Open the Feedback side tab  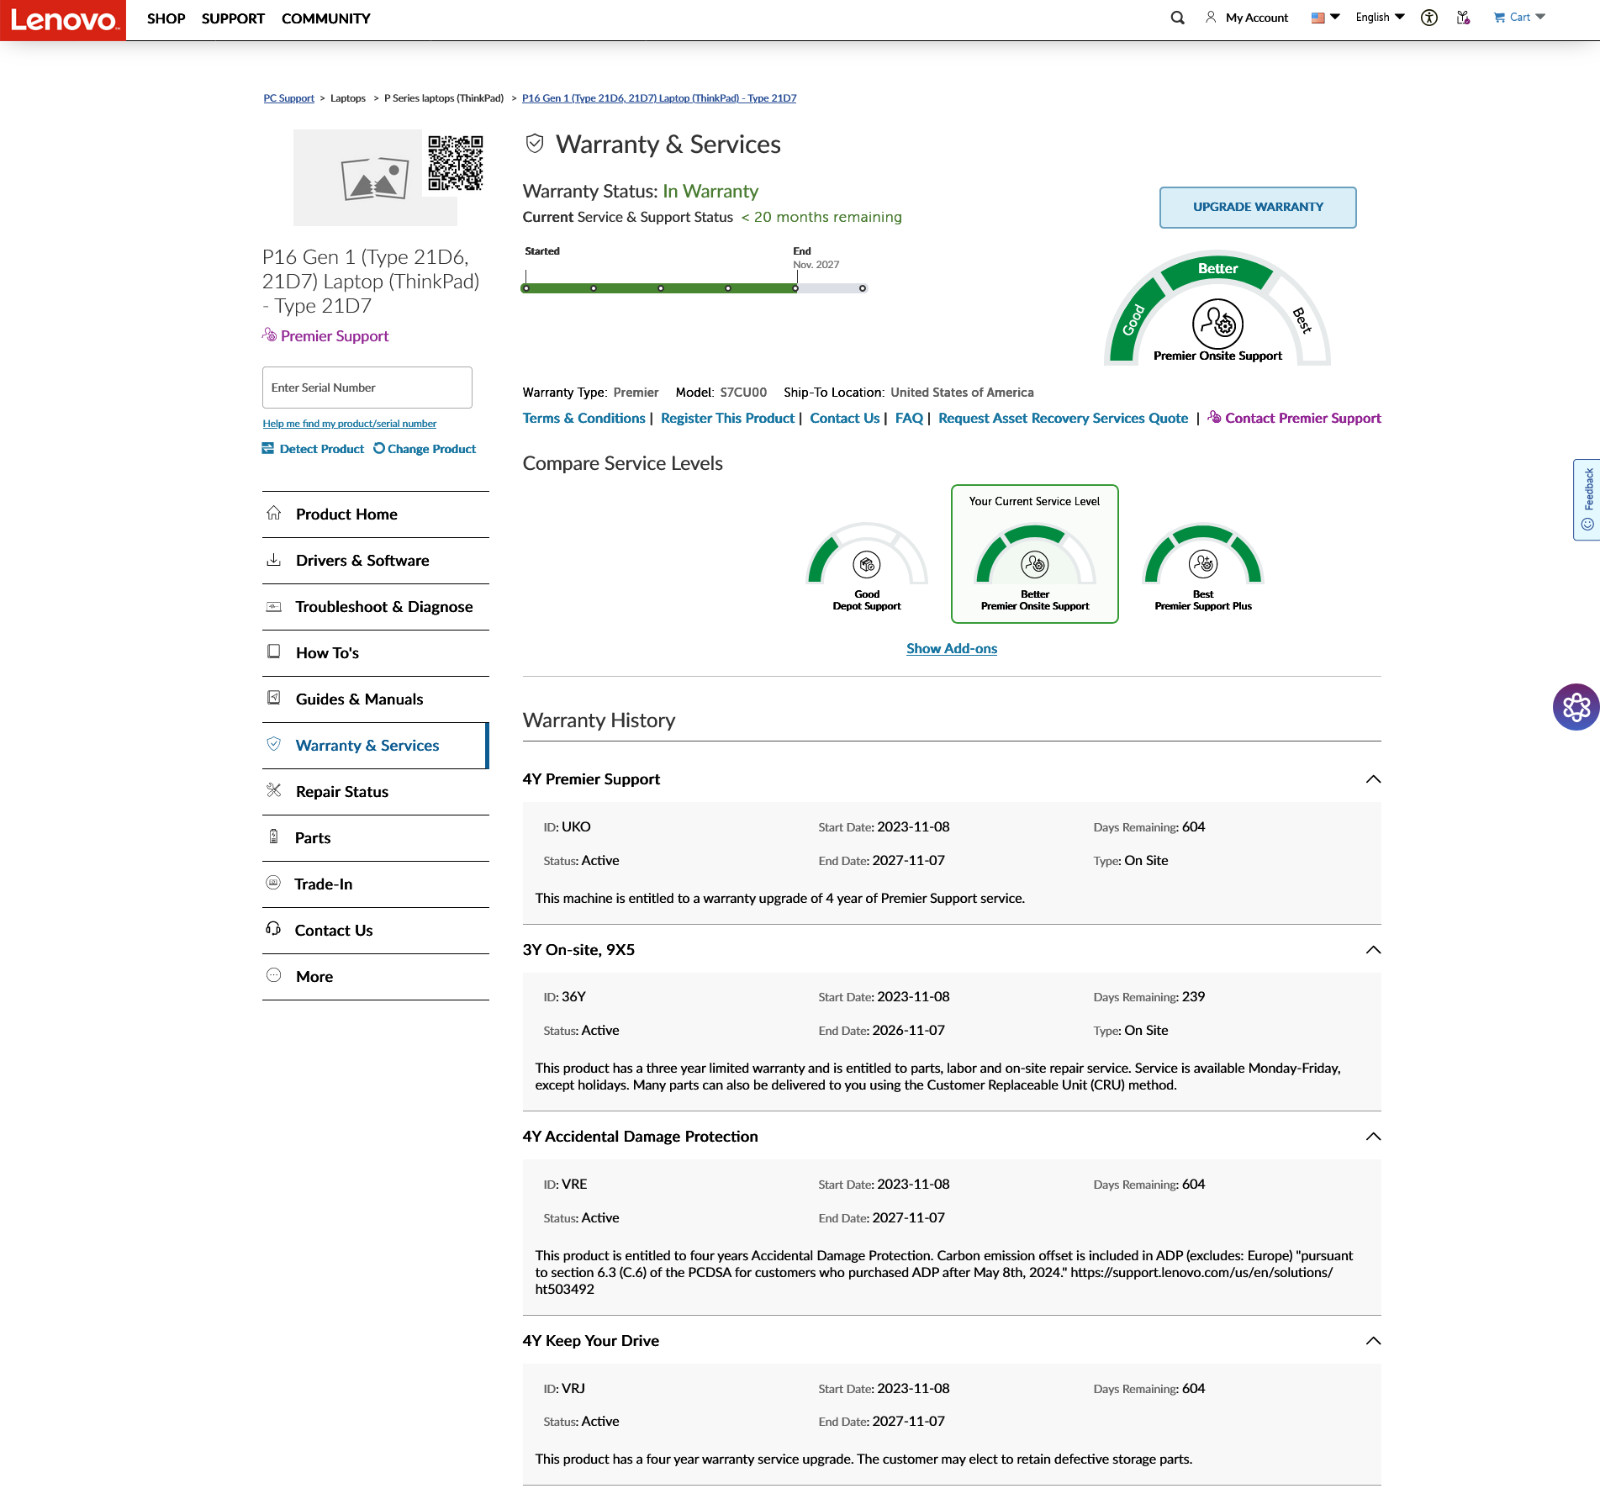click(1587, 500)
